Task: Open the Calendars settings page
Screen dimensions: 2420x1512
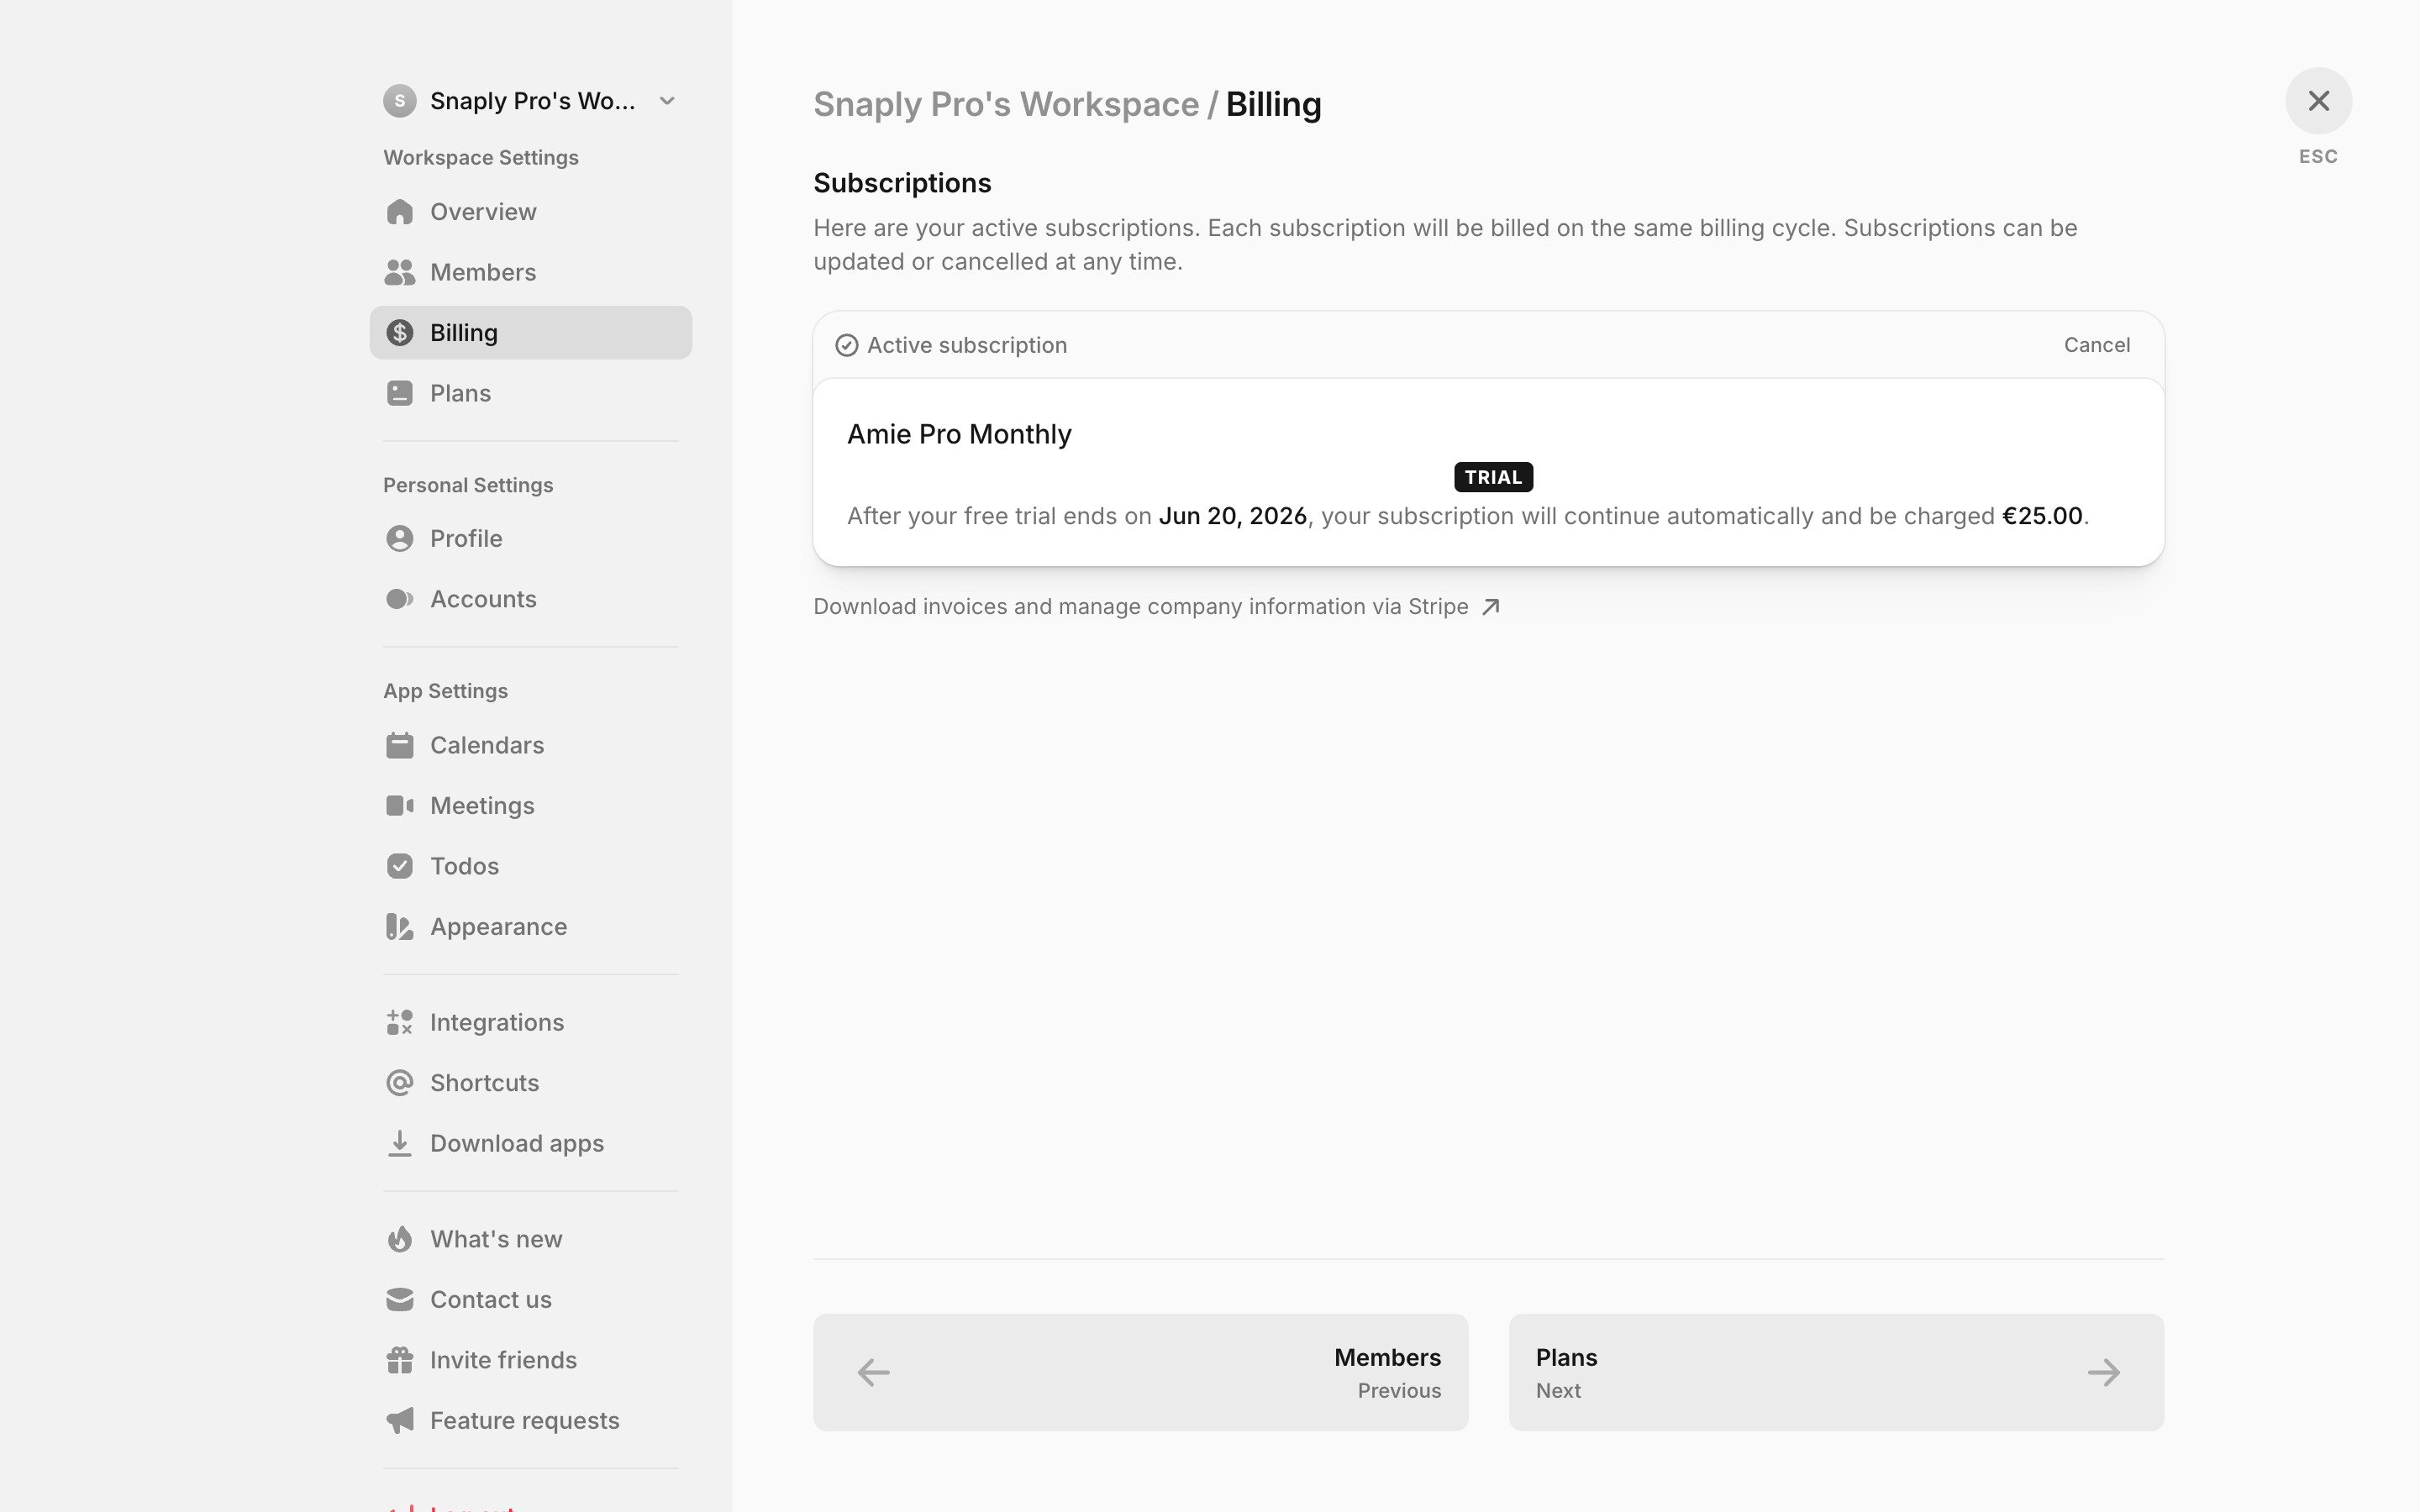Action: 531,745
